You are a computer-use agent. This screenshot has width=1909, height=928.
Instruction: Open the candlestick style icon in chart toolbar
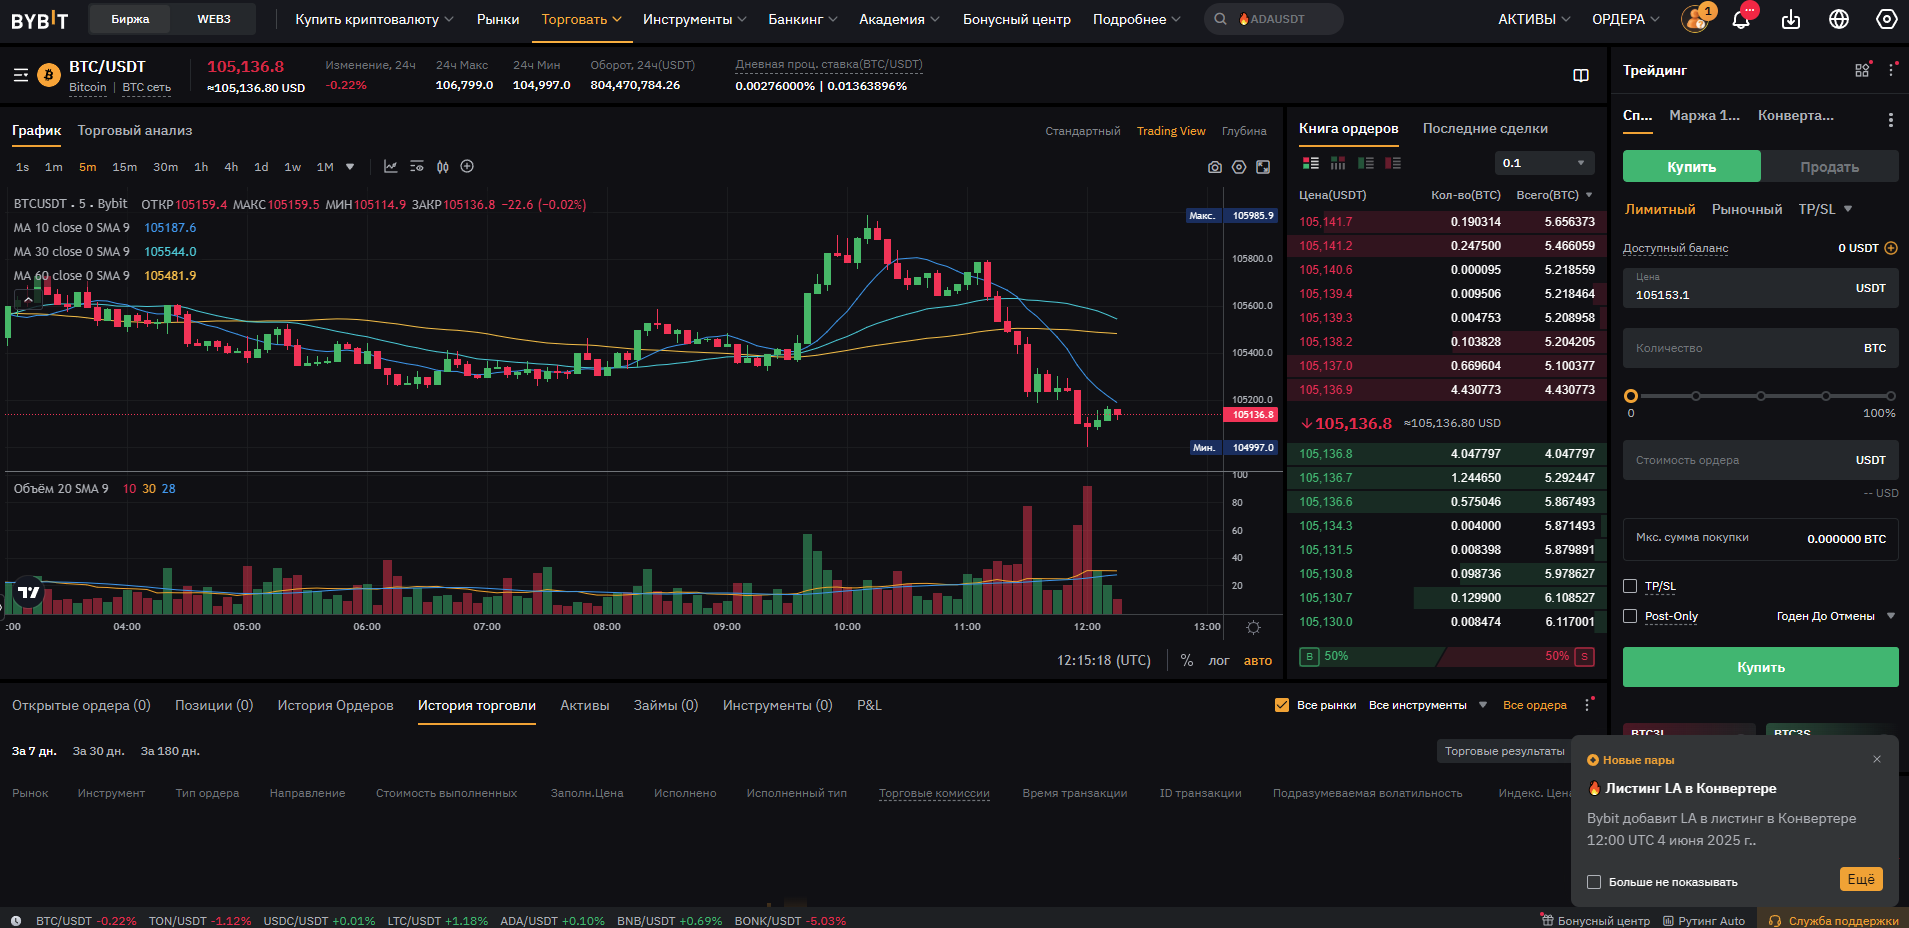pos(442,167)
